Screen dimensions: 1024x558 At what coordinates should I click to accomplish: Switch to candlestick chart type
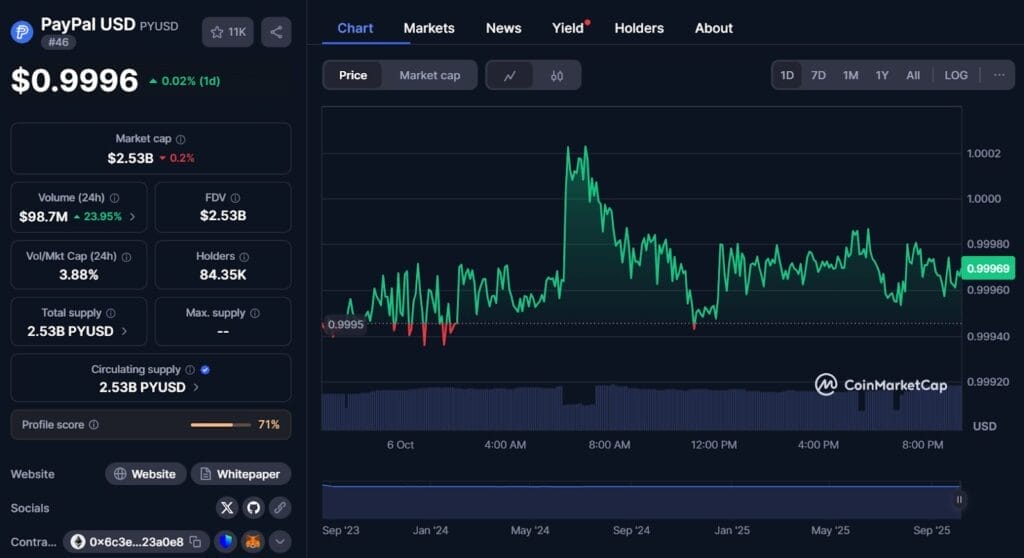point(557,75)
